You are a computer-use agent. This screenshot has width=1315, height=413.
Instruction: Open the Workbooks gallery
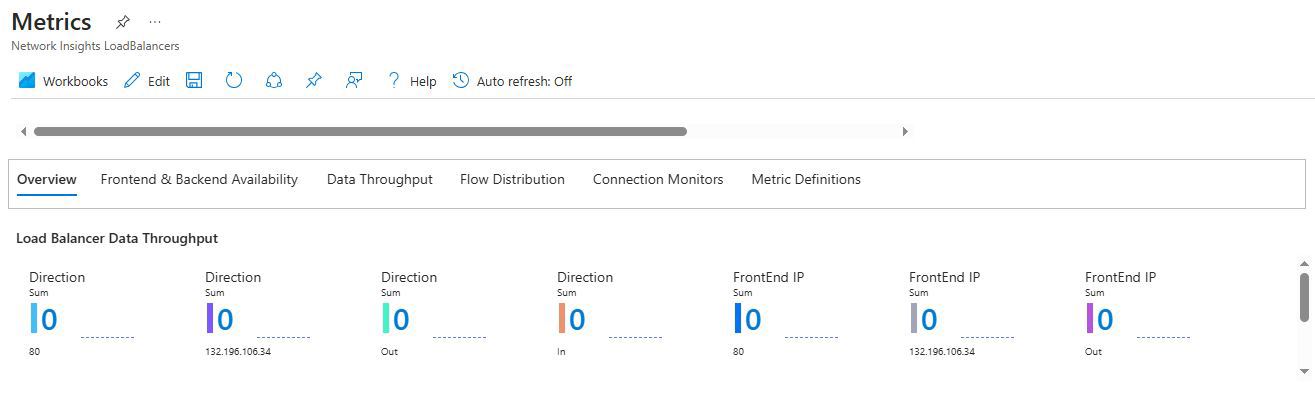[63, 81]
